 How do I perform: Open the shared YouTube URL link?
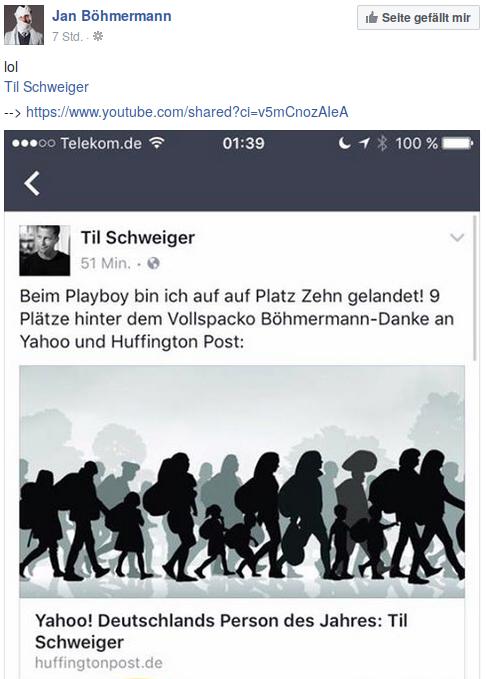[x=187, y=112]
